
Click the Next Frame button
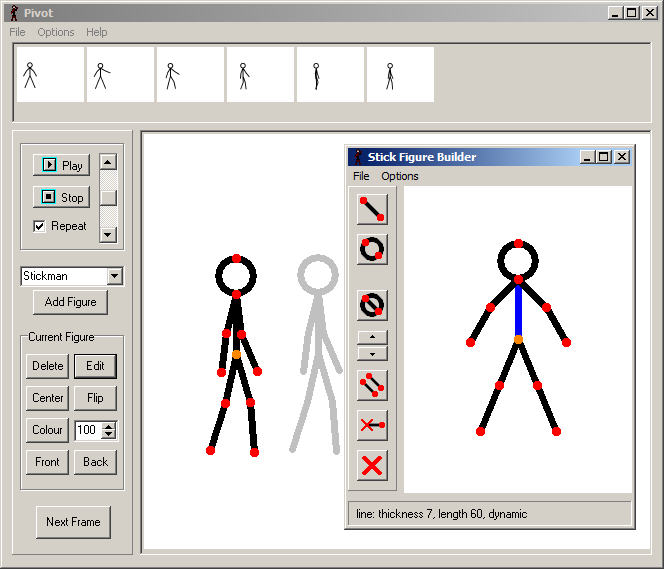pos(73,522)
